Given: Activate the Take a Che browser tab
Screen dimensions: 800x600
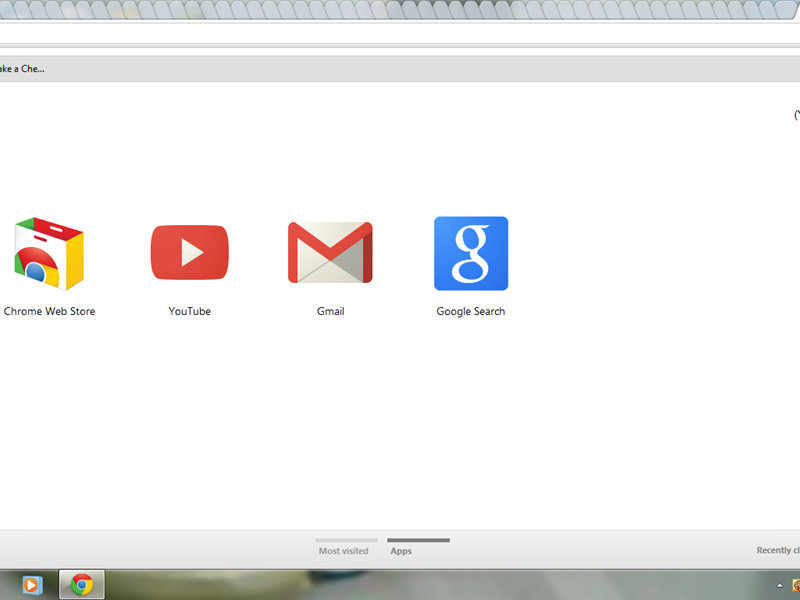Looking at the screenshot, I should (22, 68).
